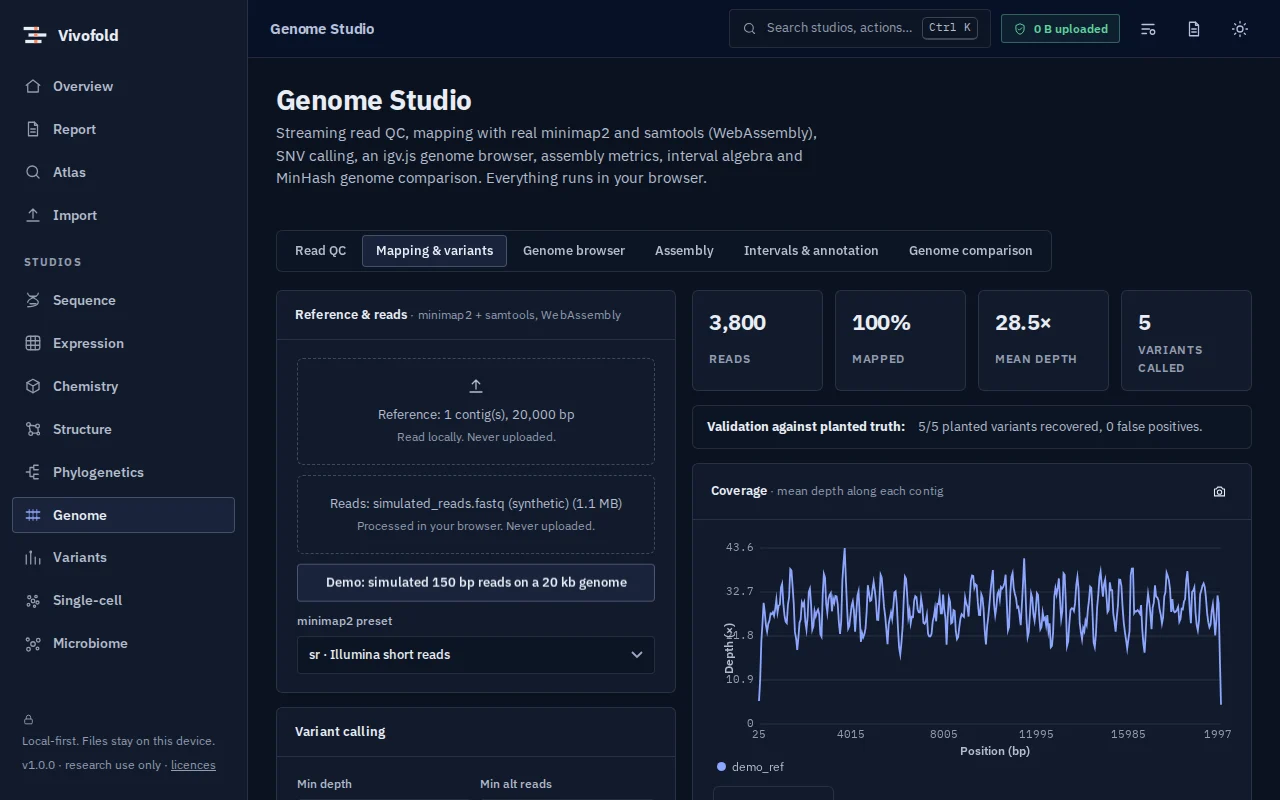This screenshot has height=800, width=1280.
Task: Go to Atlas in the sidebar
Action: tap(123, 172)
